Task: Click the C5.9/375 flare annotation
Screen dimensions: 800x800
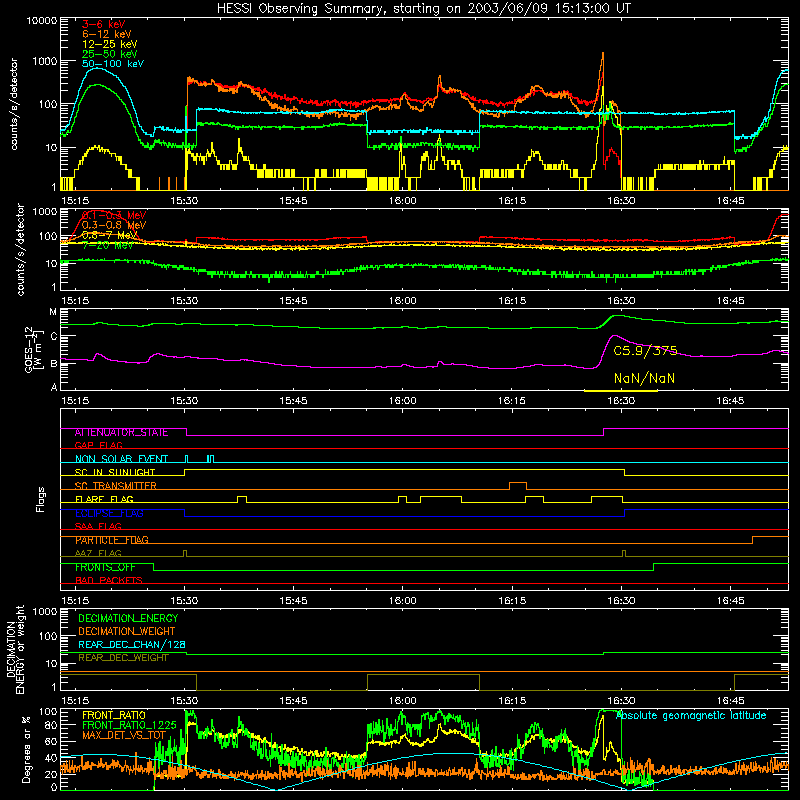Action: 645,351
